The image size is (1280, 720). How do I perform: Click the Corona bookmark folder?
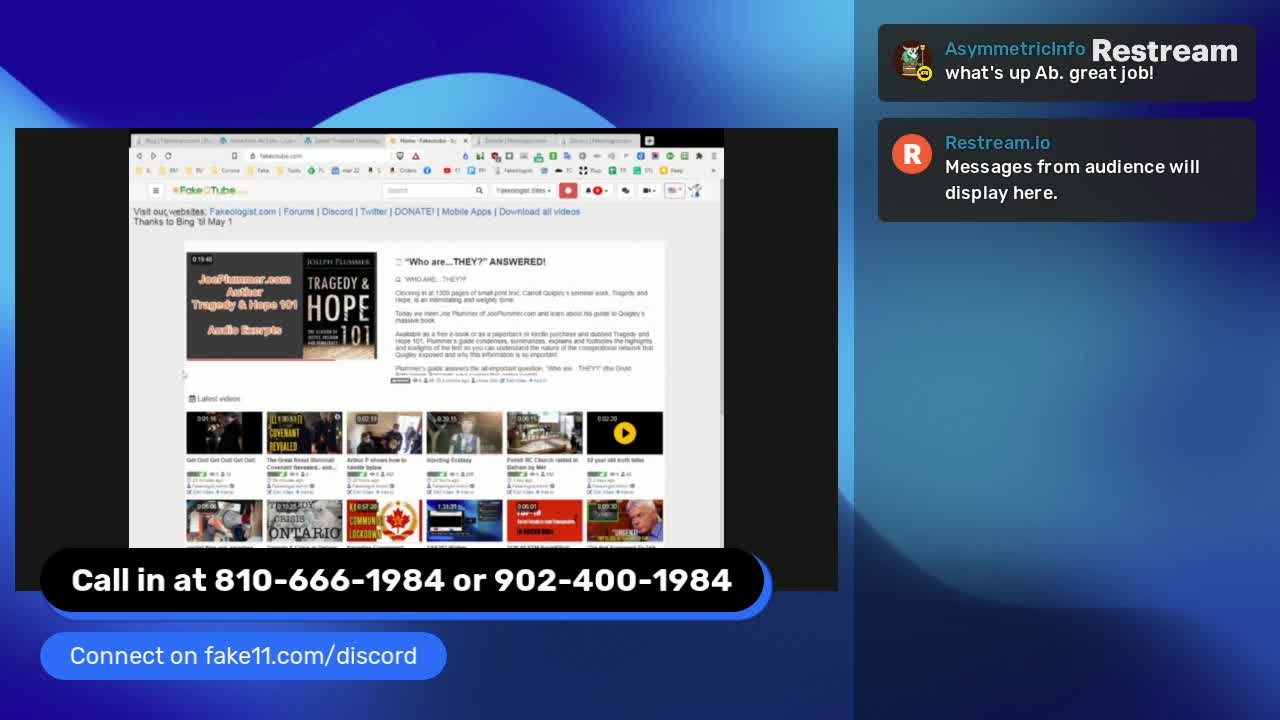pos(225,171)
